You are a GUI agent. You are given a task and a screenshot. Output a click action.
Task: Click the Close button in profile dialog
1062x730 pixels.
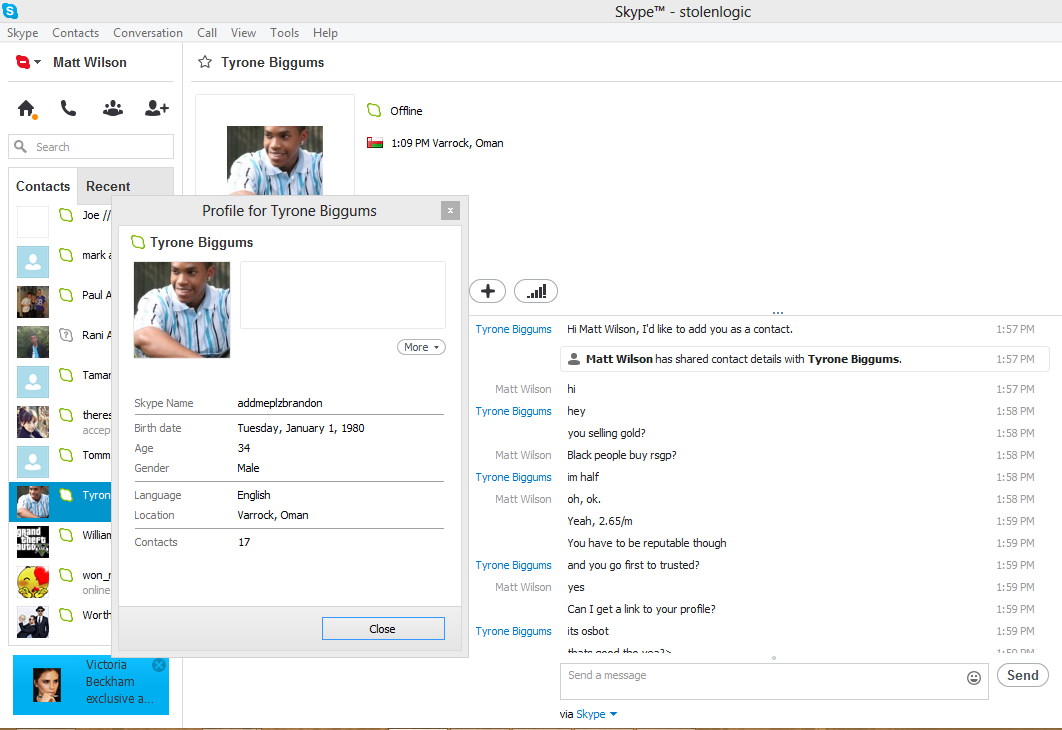click(x=383, y=628)
